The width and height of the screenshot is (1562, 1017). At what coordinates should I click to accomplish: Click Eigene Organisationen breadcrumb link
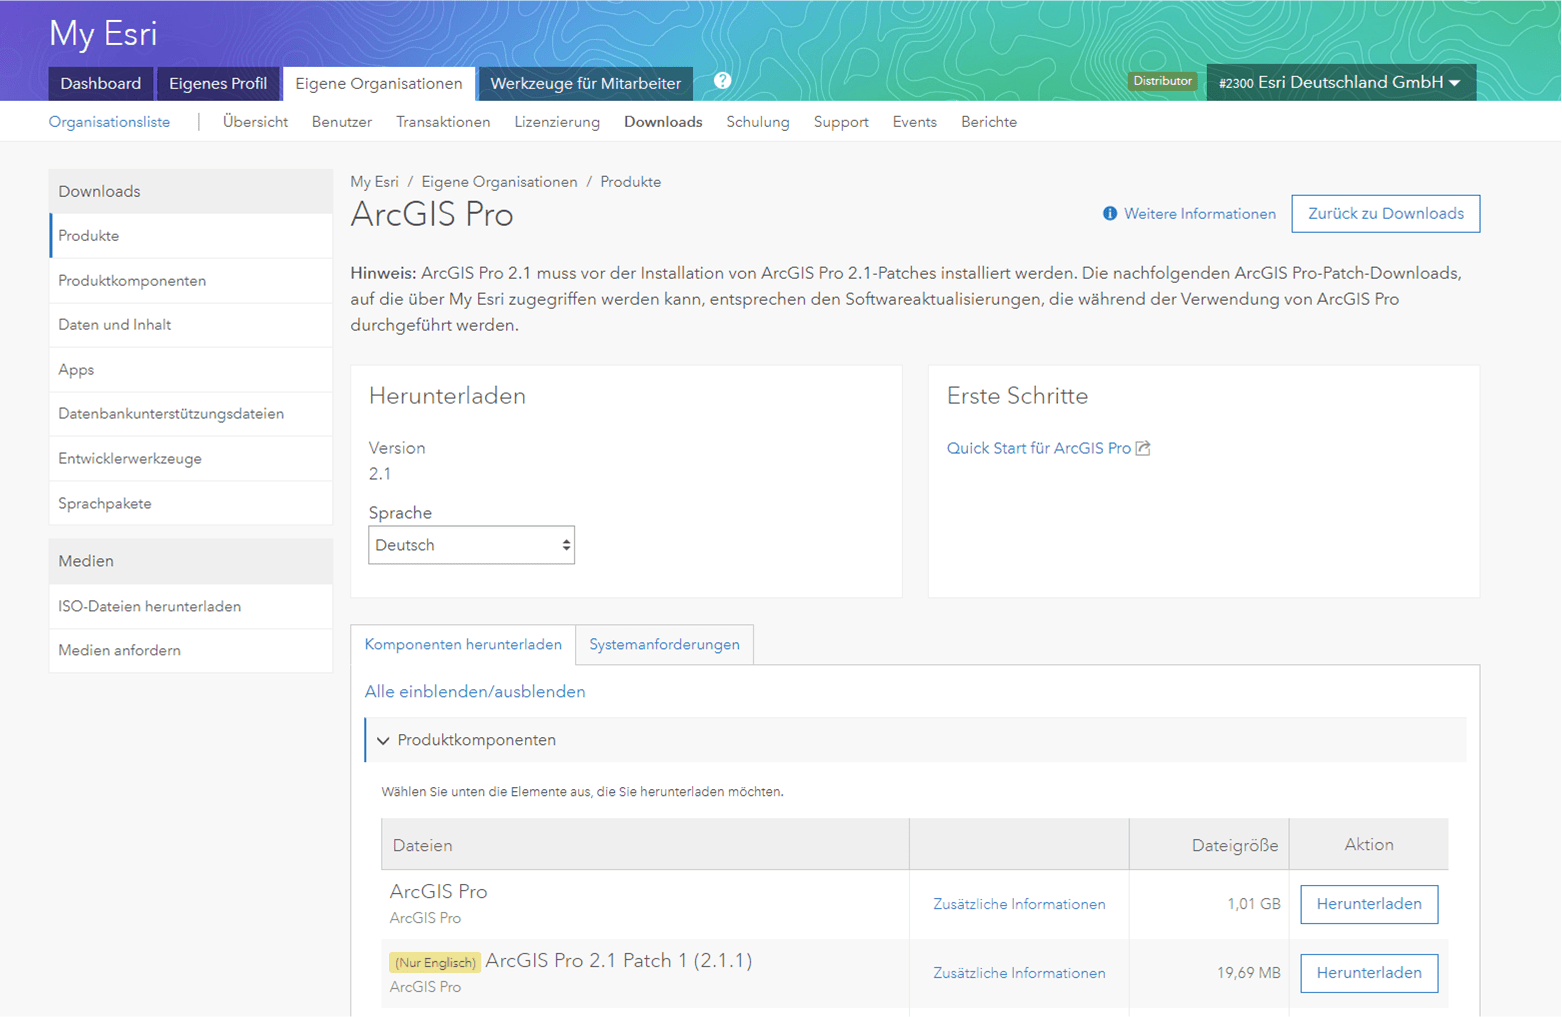point(499,182)
